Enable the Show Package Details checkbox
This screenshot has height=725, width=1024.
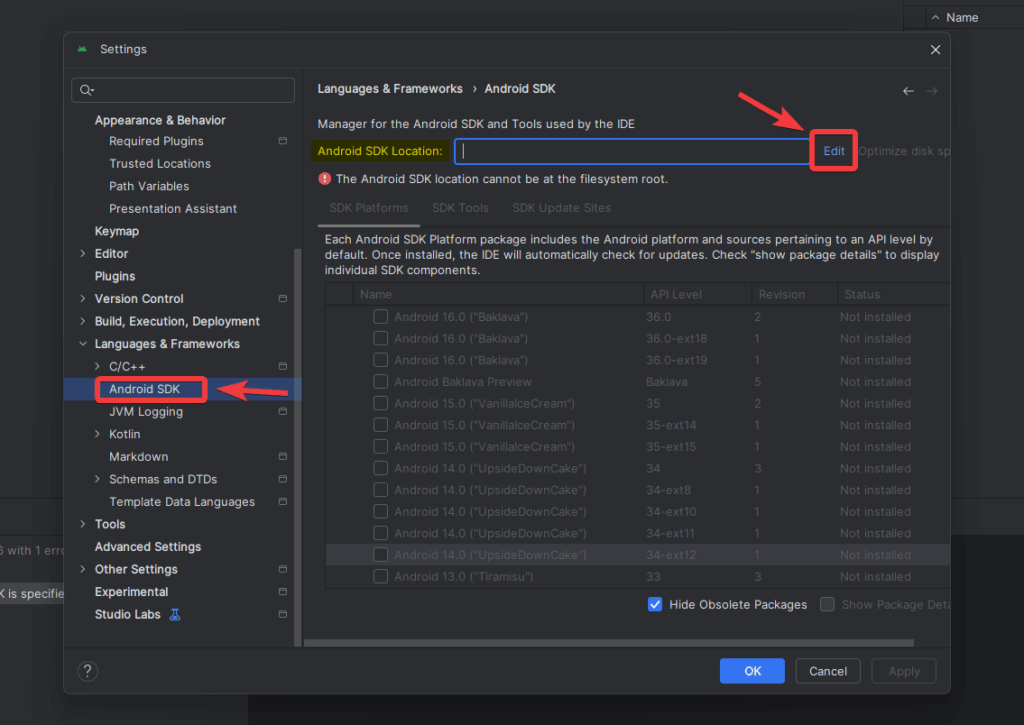(x=827, y=604)
